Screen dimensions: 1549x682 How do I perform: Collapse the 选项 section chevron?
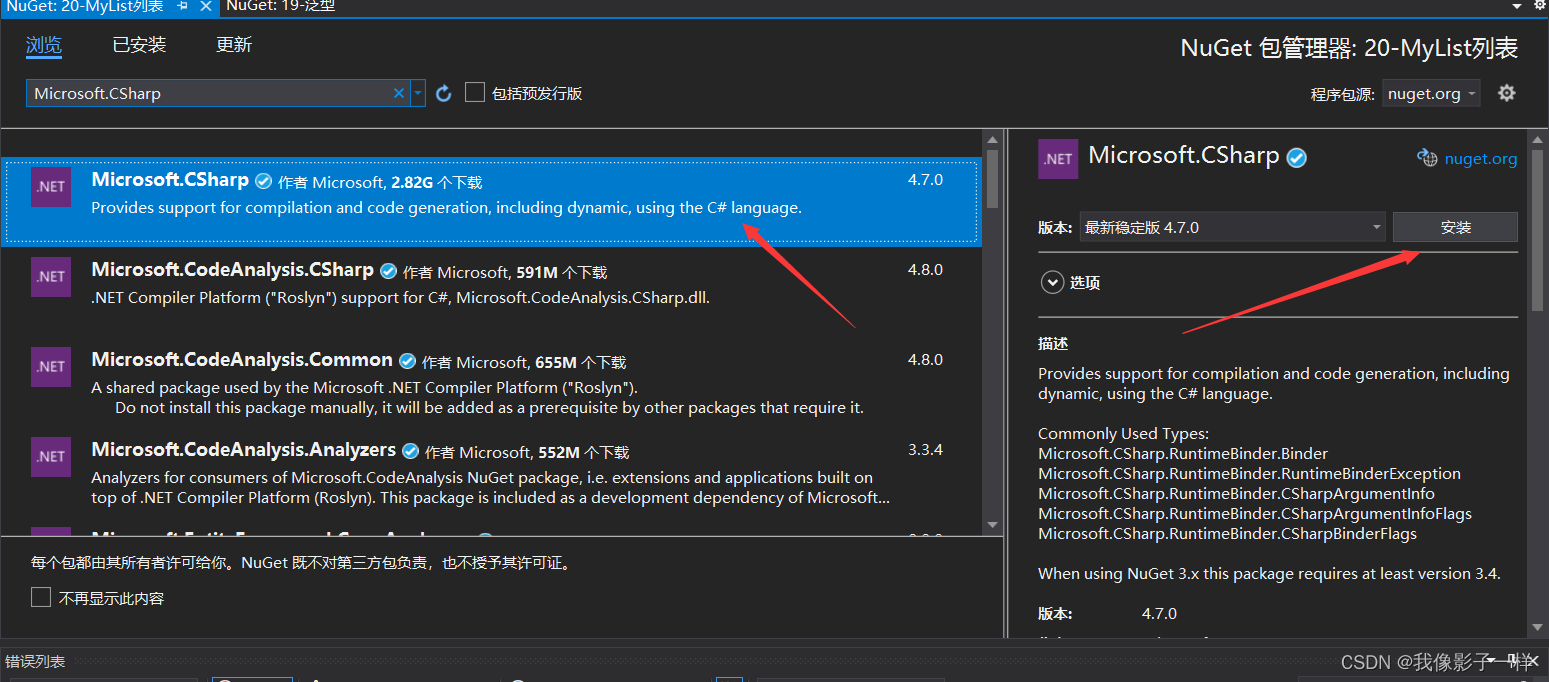[x=1052, y=282]
